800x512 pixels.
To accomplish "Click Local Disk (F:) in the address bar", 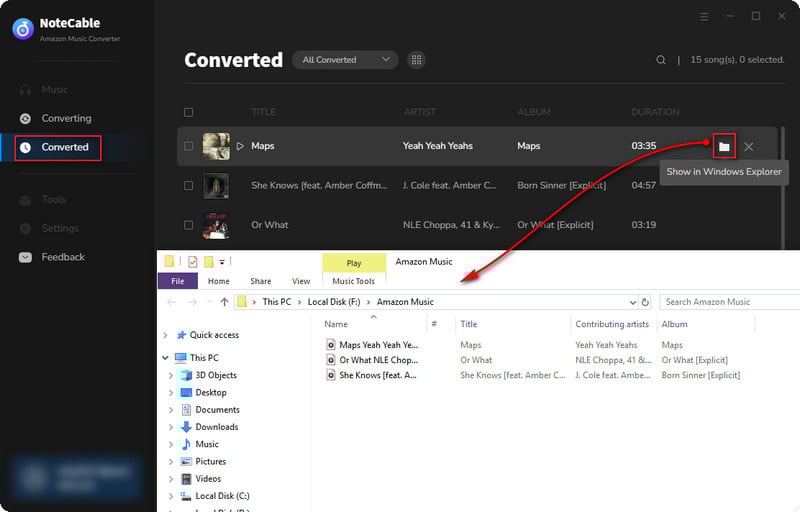I will pos(334,302).
